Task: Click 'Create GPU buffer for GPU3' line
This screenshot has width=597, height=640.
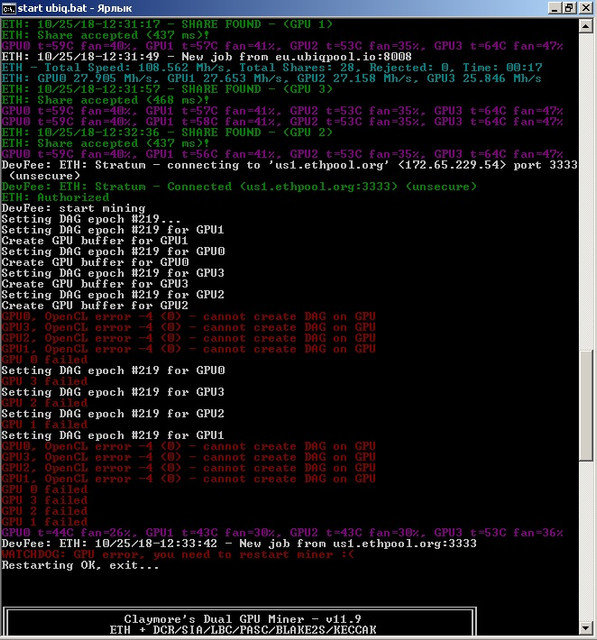Action: [x=95, y=284]
